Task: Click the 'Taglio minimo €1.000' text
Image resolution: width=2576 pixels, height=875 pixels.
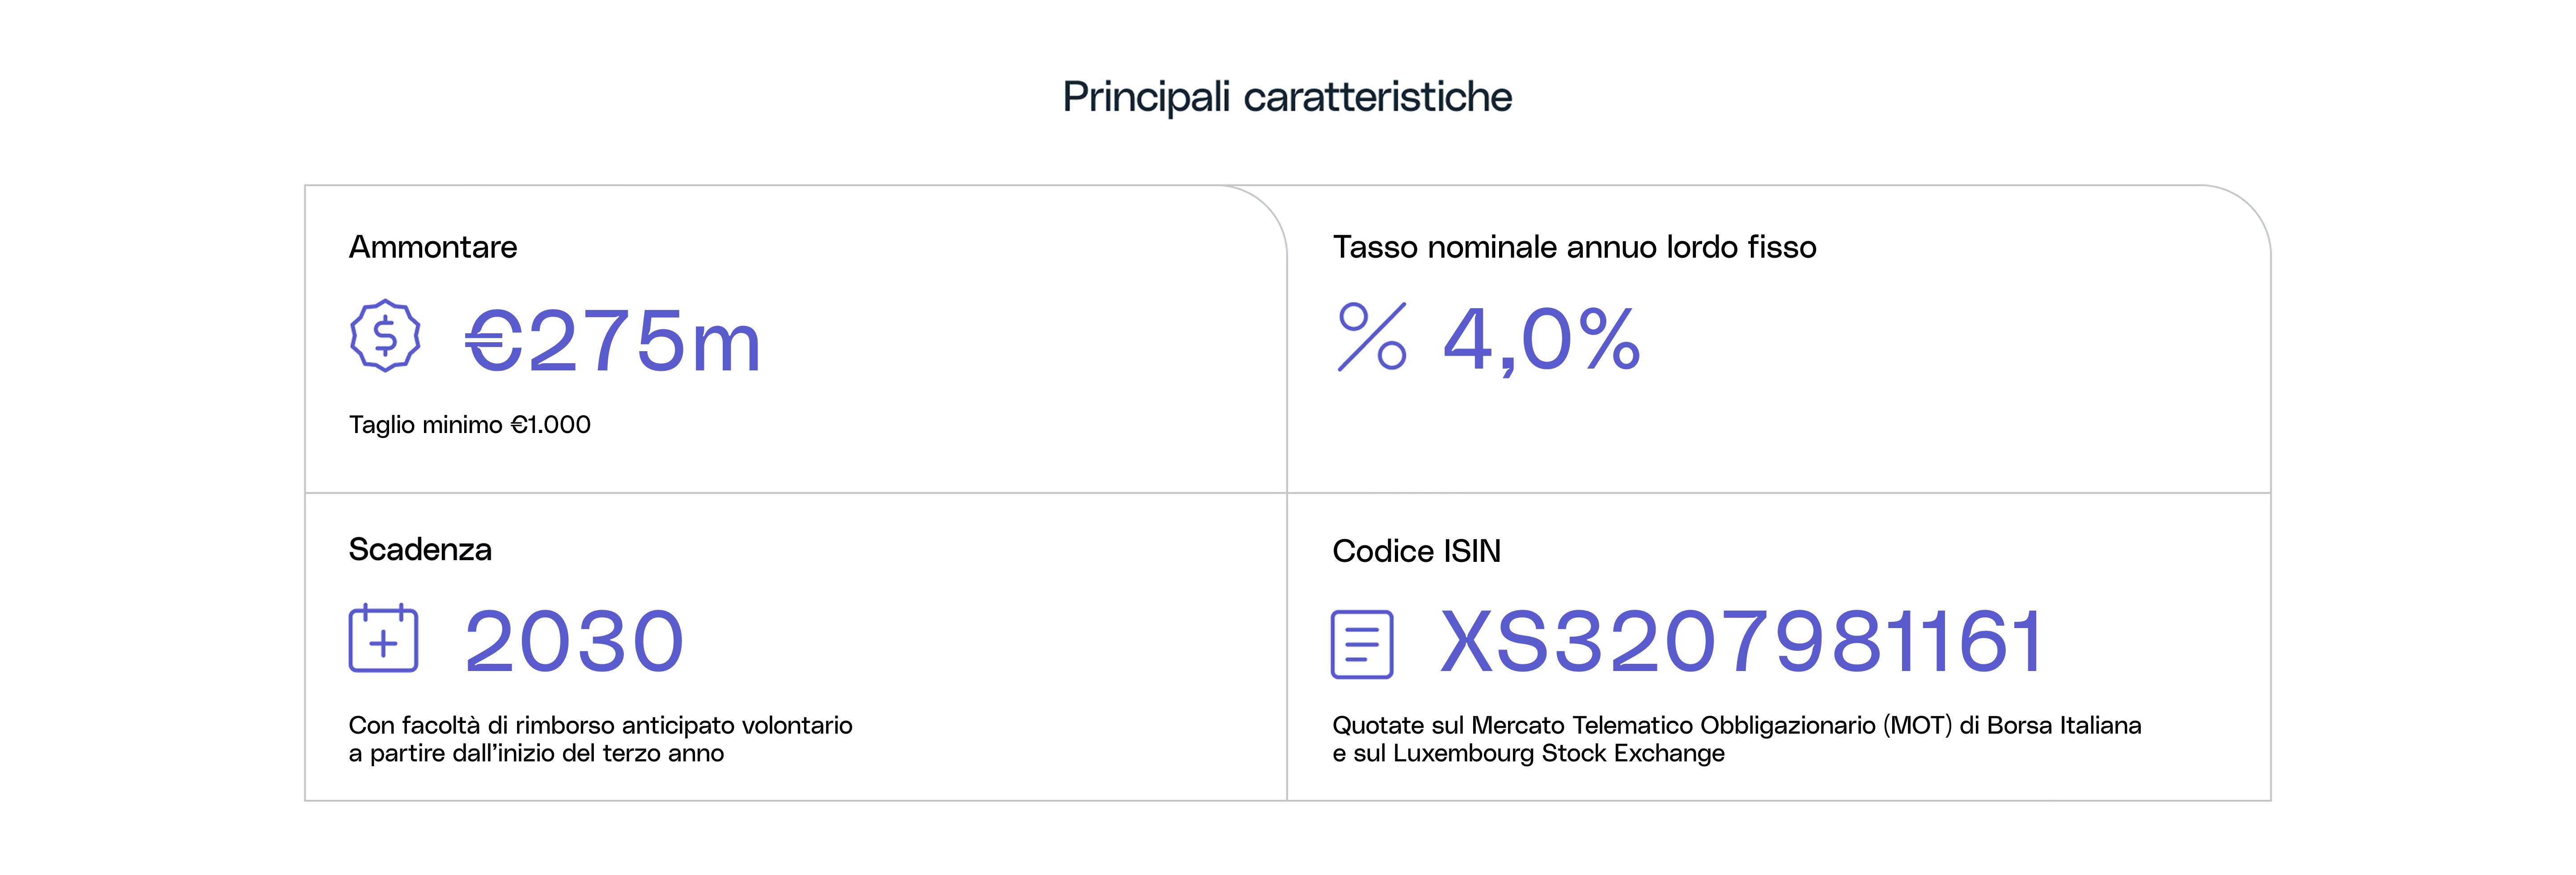Action: 470,425
